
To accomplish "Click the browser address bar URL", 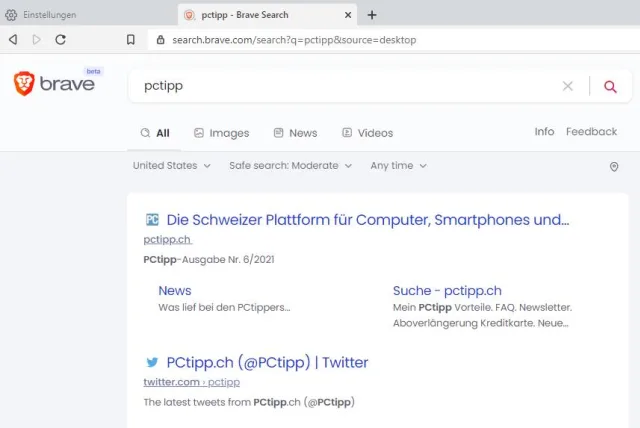I will coord(294,40).
